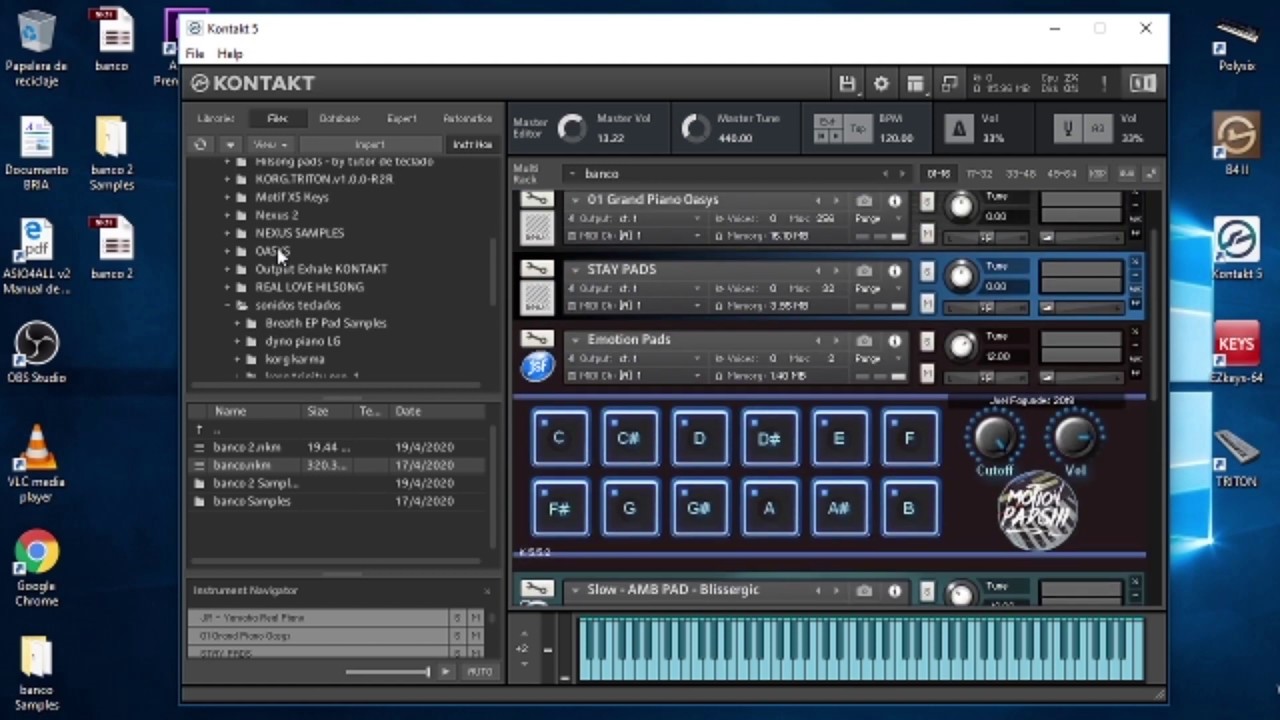Adjust the Master Vol knob

pos(572,128)
